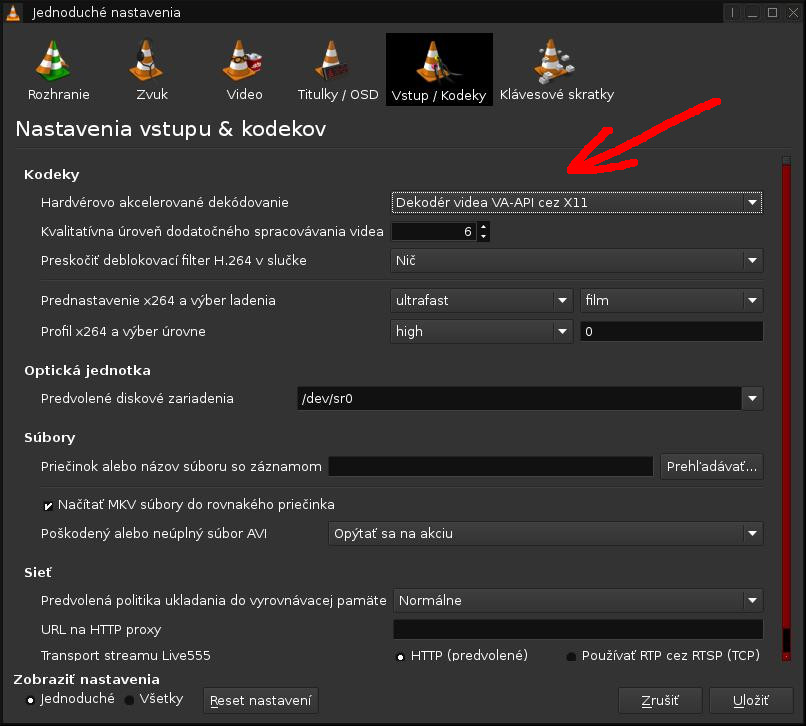This screenshot has width=806, height=726.
Task: Click the 'Poškodený alebo neúplný súbor AVI' label
Action: (154, 534)
